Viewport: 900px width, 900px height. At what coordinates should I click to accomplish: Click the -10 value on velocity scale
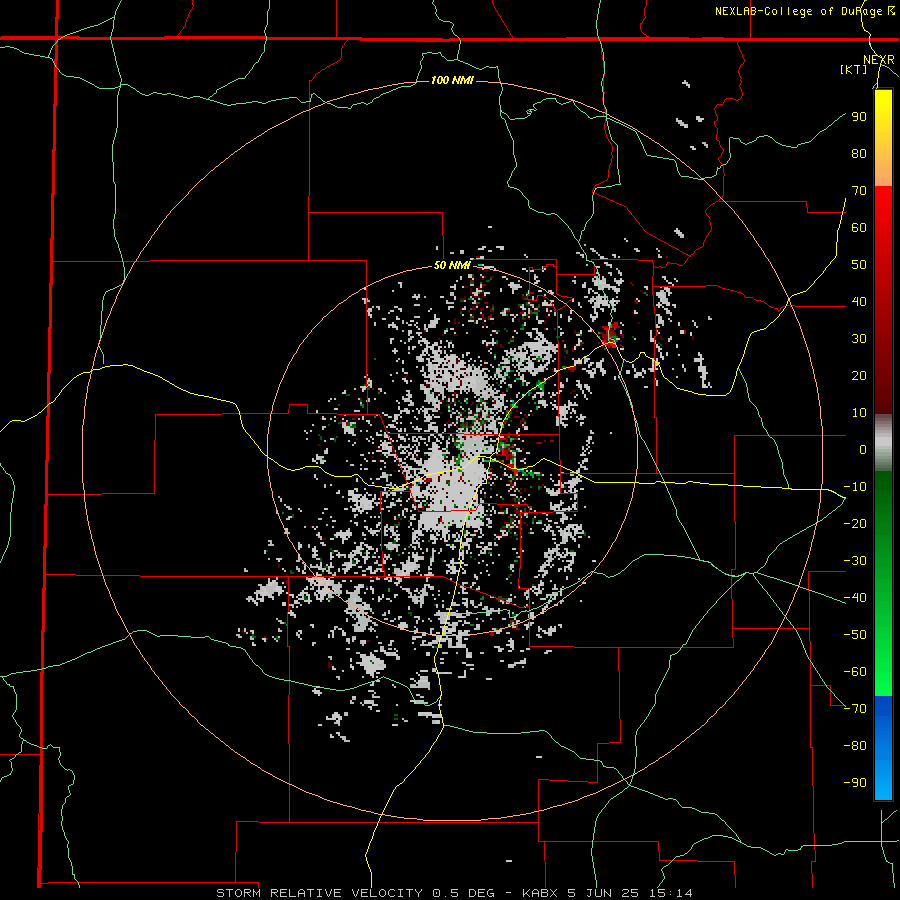pos(855,487)
